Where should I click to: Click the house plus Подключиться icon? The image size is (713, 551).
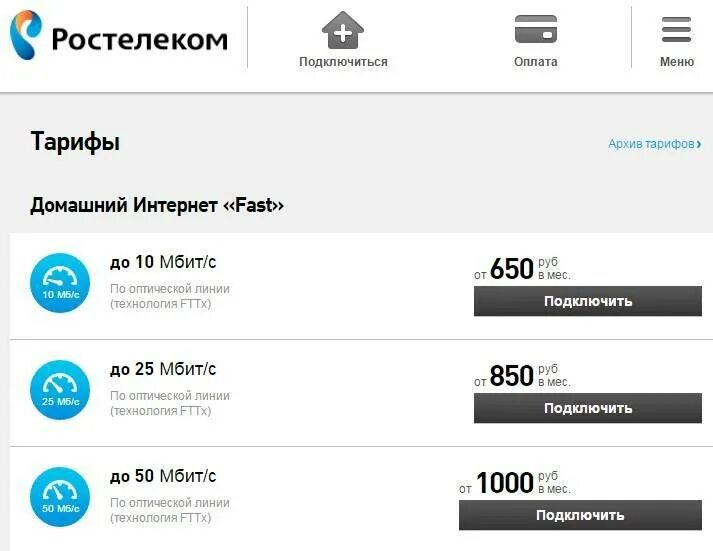[x=343, y=30]
